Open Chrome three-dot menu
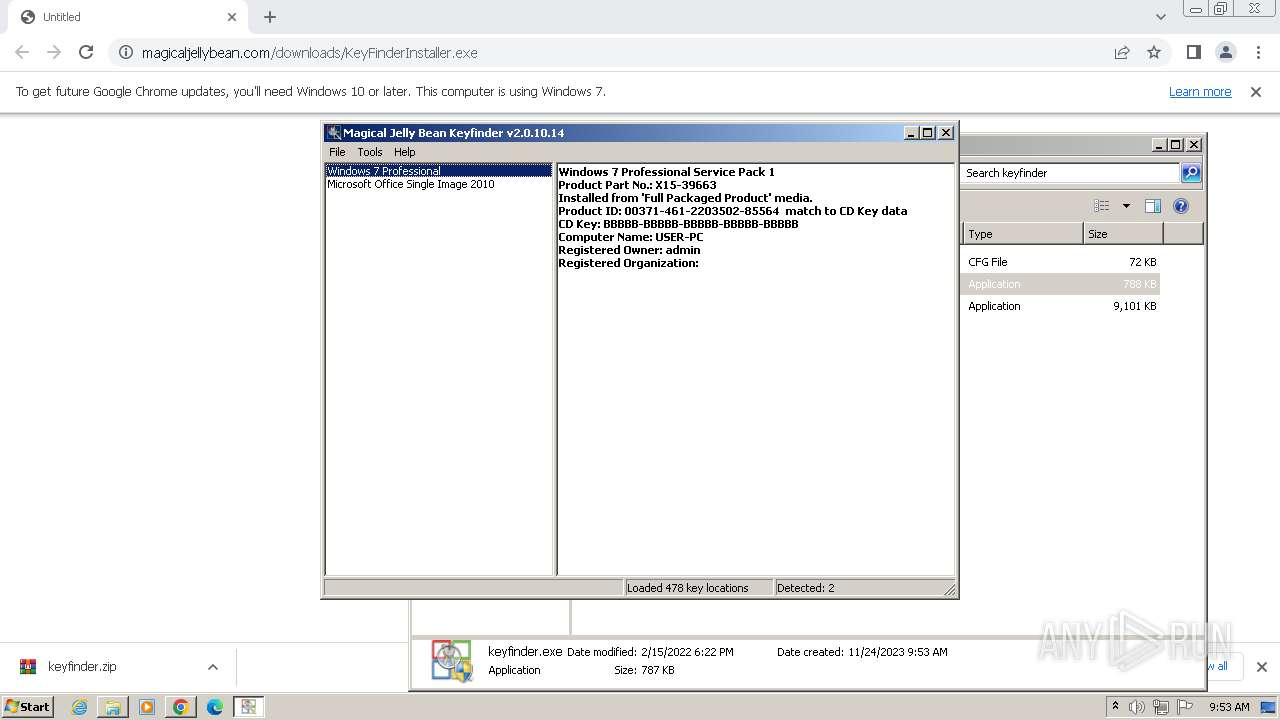The image size is (1280, 720). click(x=1258, y=52)
